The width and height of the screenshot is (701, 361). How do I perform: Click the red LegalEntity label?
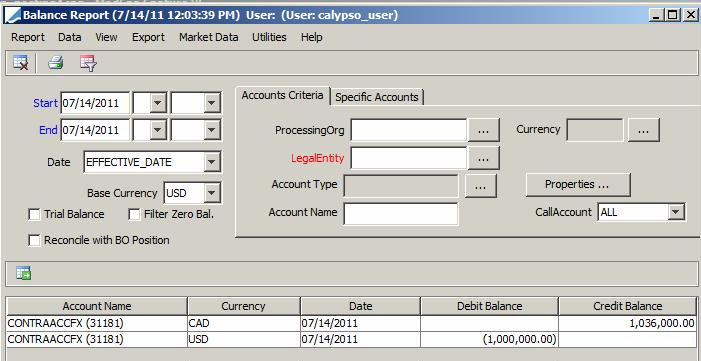(317, 158)
